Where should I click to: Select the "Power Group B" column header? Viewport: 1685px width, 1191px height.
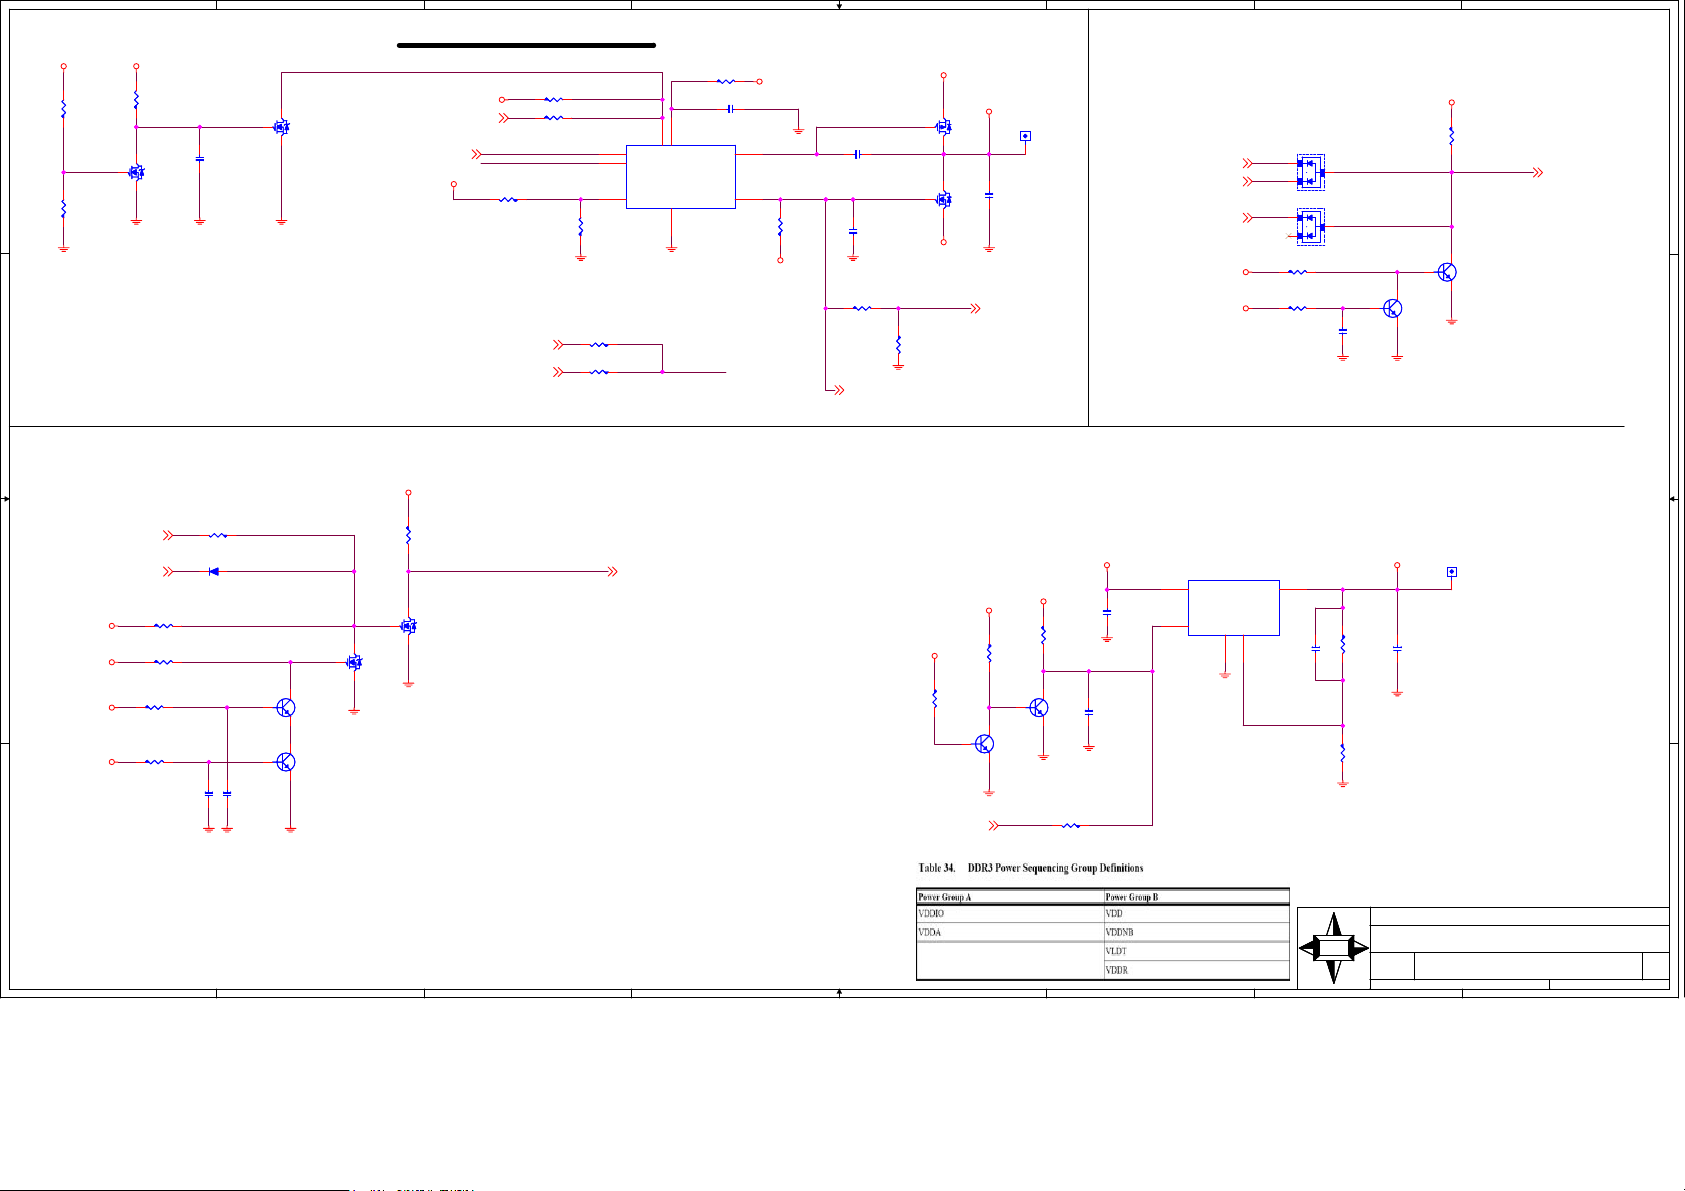tap(1196, 897)
